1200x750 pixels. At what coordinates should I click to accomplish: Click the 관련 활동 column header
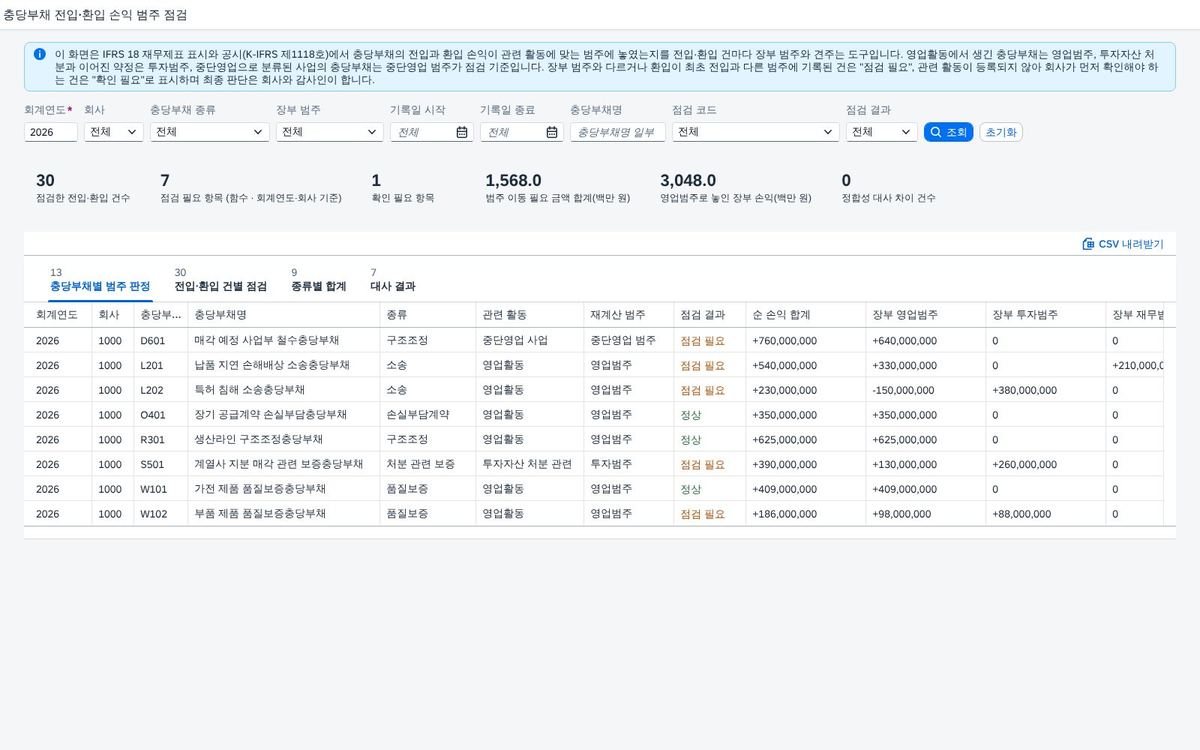click(x=529, y=315)
